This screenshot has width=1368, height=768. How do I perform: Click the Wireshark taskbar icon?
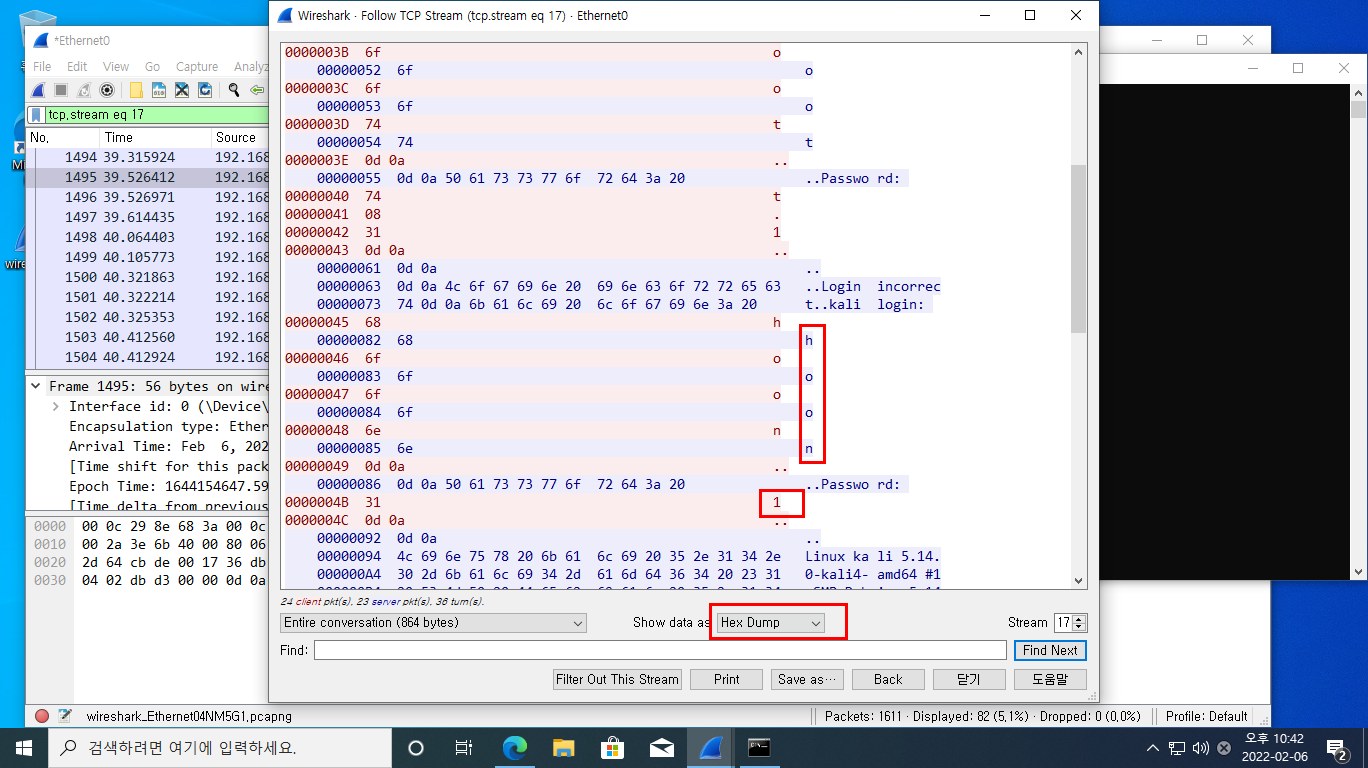(x=710, y=747)
